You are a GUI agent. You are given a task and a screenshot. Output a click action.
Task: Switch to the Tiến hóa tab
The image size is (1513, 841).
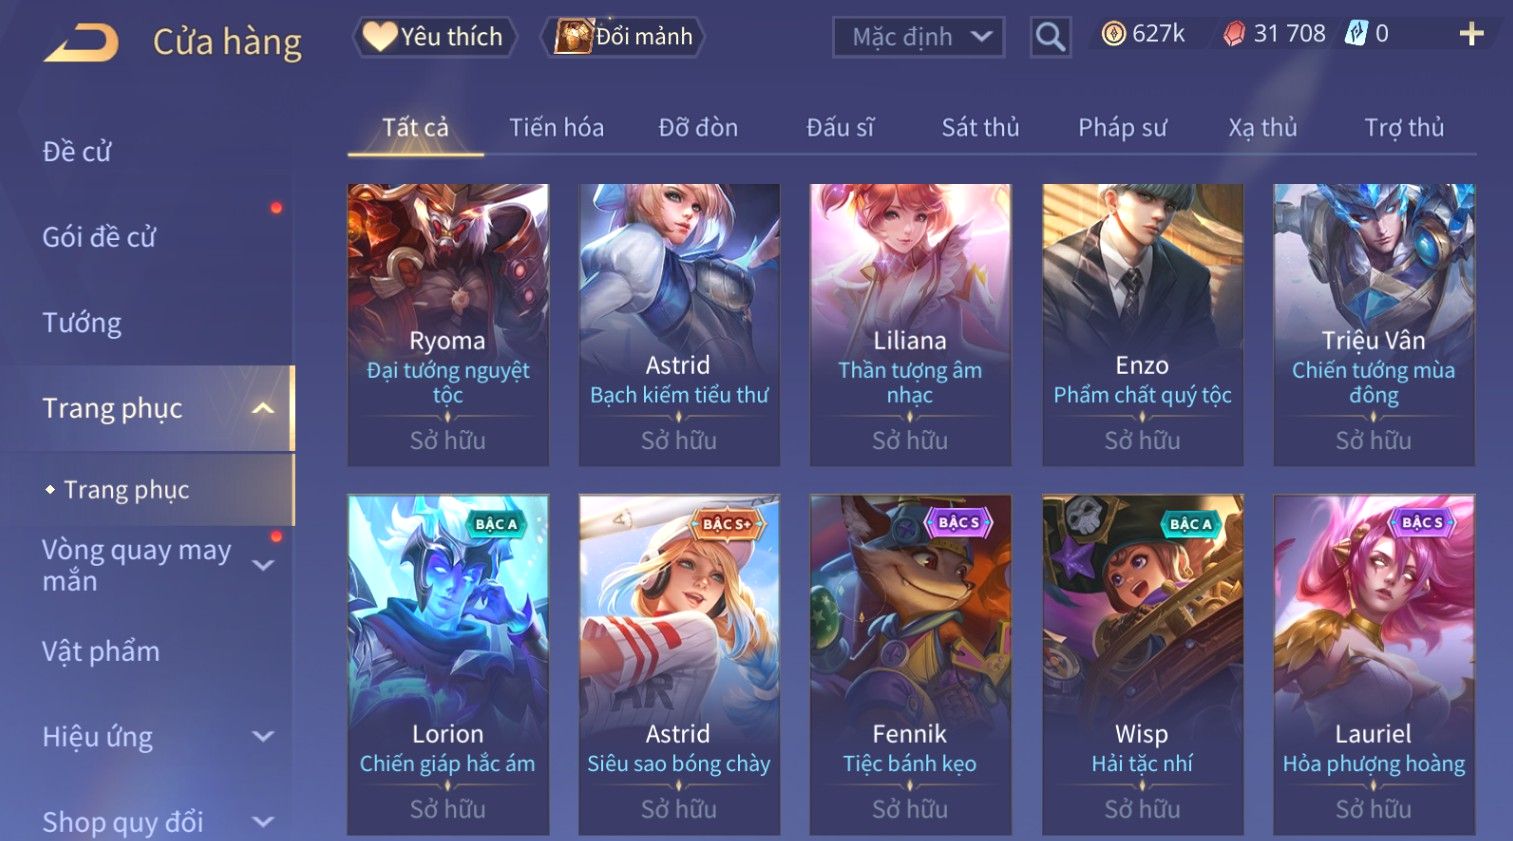(x=556, y=128)
